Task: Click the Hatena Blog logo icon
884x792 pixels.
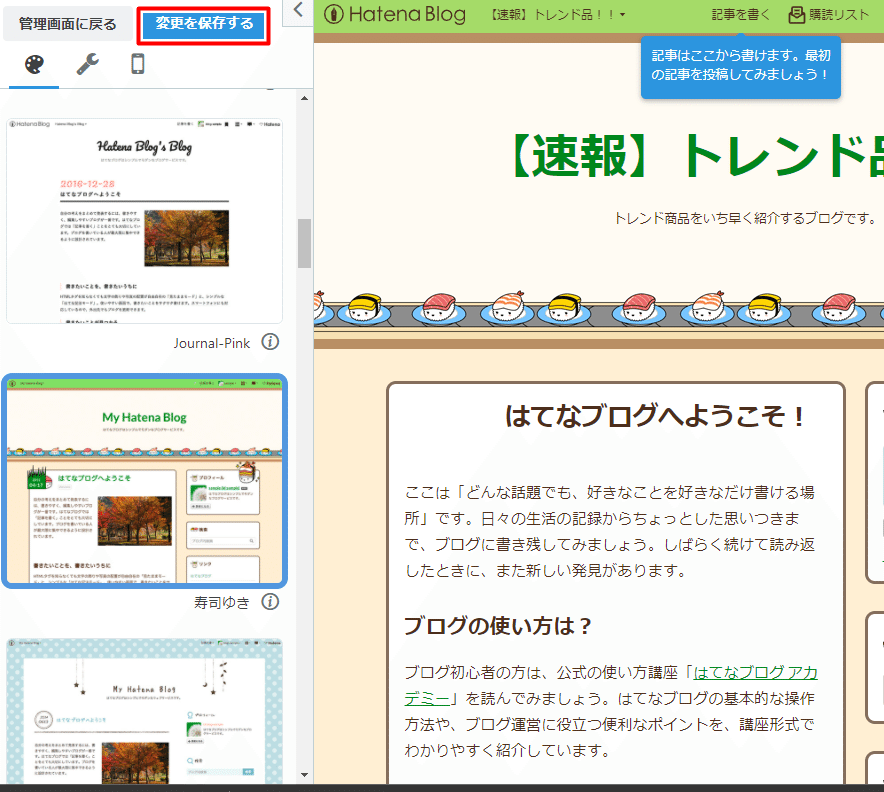Action: tap(334, 15)
